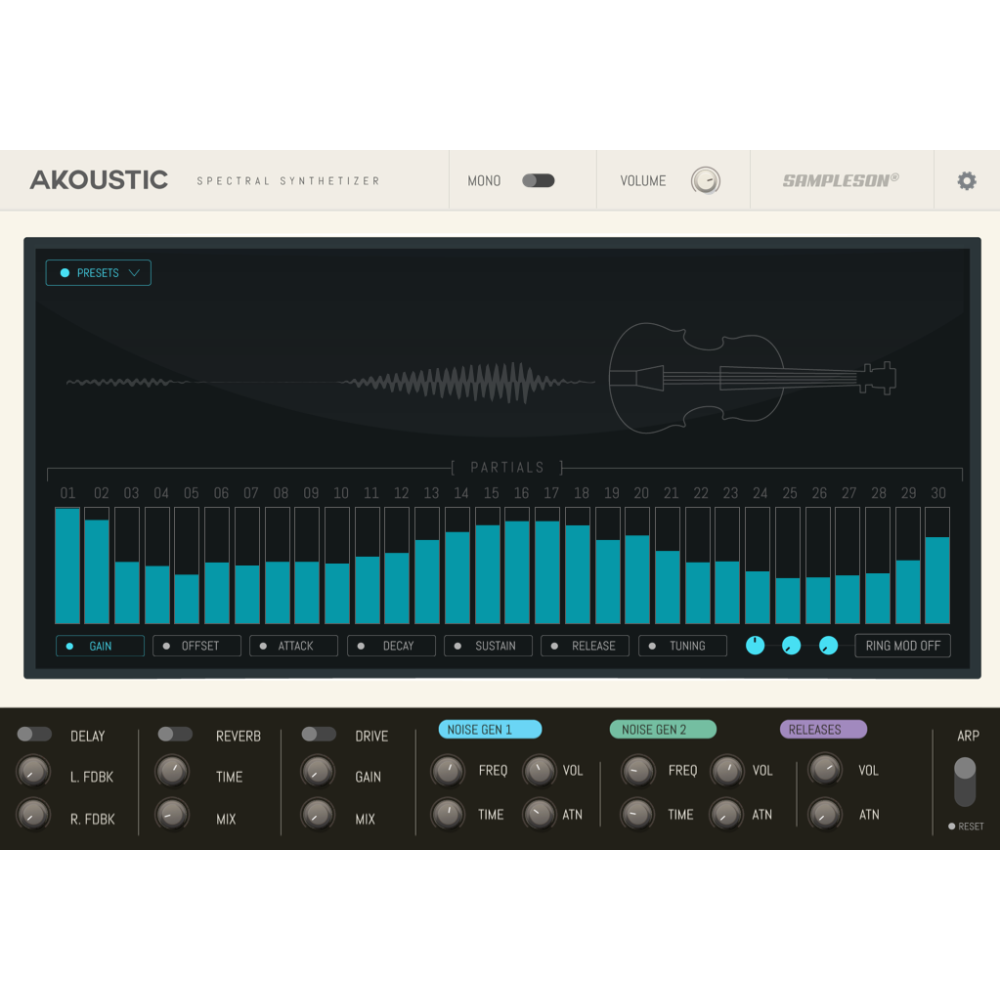This screenshot has width=1000, height=1000.
Task: Open the Akoustic settings gear icon
Action: click(x=966, y=180)
